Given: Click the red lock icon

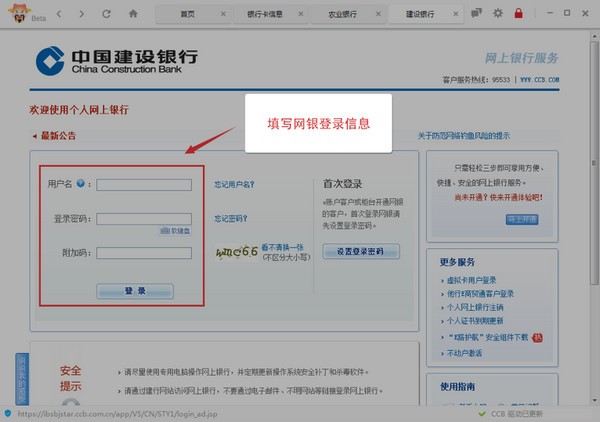Looking at the screenshot, I should click(x=518, y=13).
